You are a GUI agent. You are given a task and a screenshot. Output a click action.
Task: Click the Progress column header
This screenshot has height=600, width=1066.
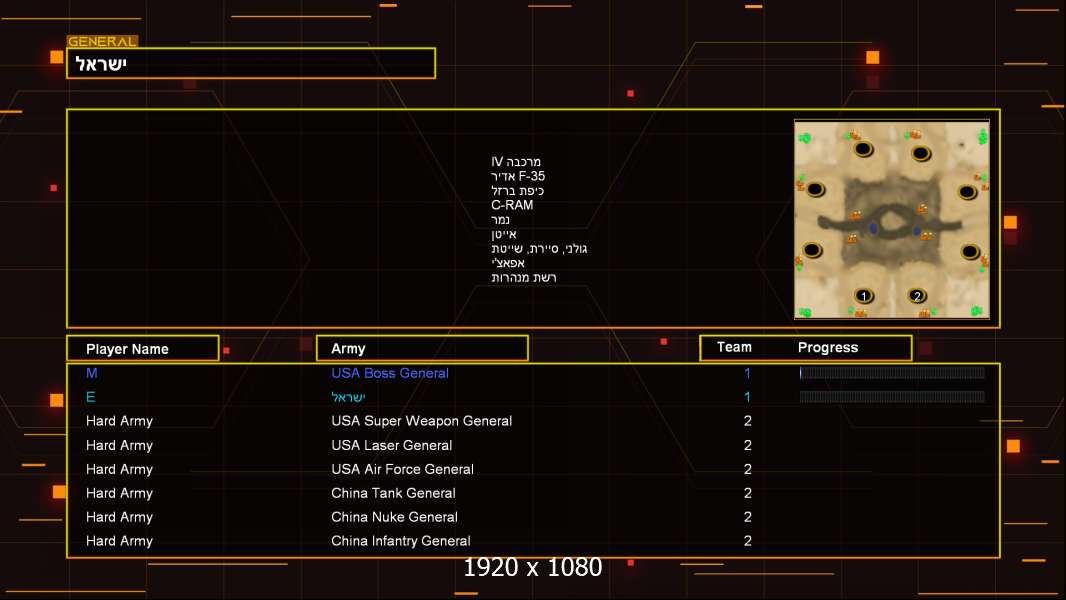click(x=827, y=347)
